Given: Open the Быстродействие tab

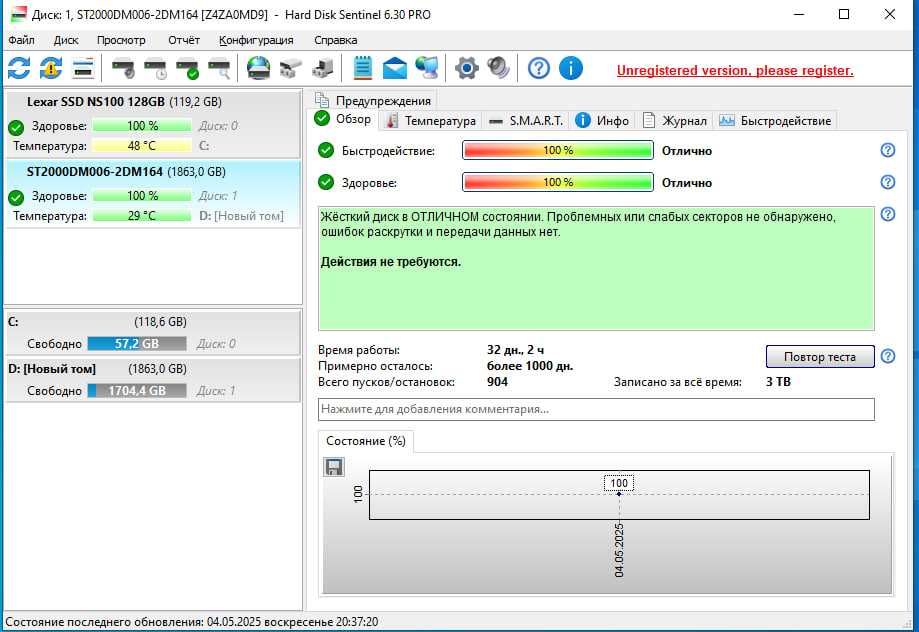Looking at the screenshot, I should pyautogui.click(x=775, y=121).
